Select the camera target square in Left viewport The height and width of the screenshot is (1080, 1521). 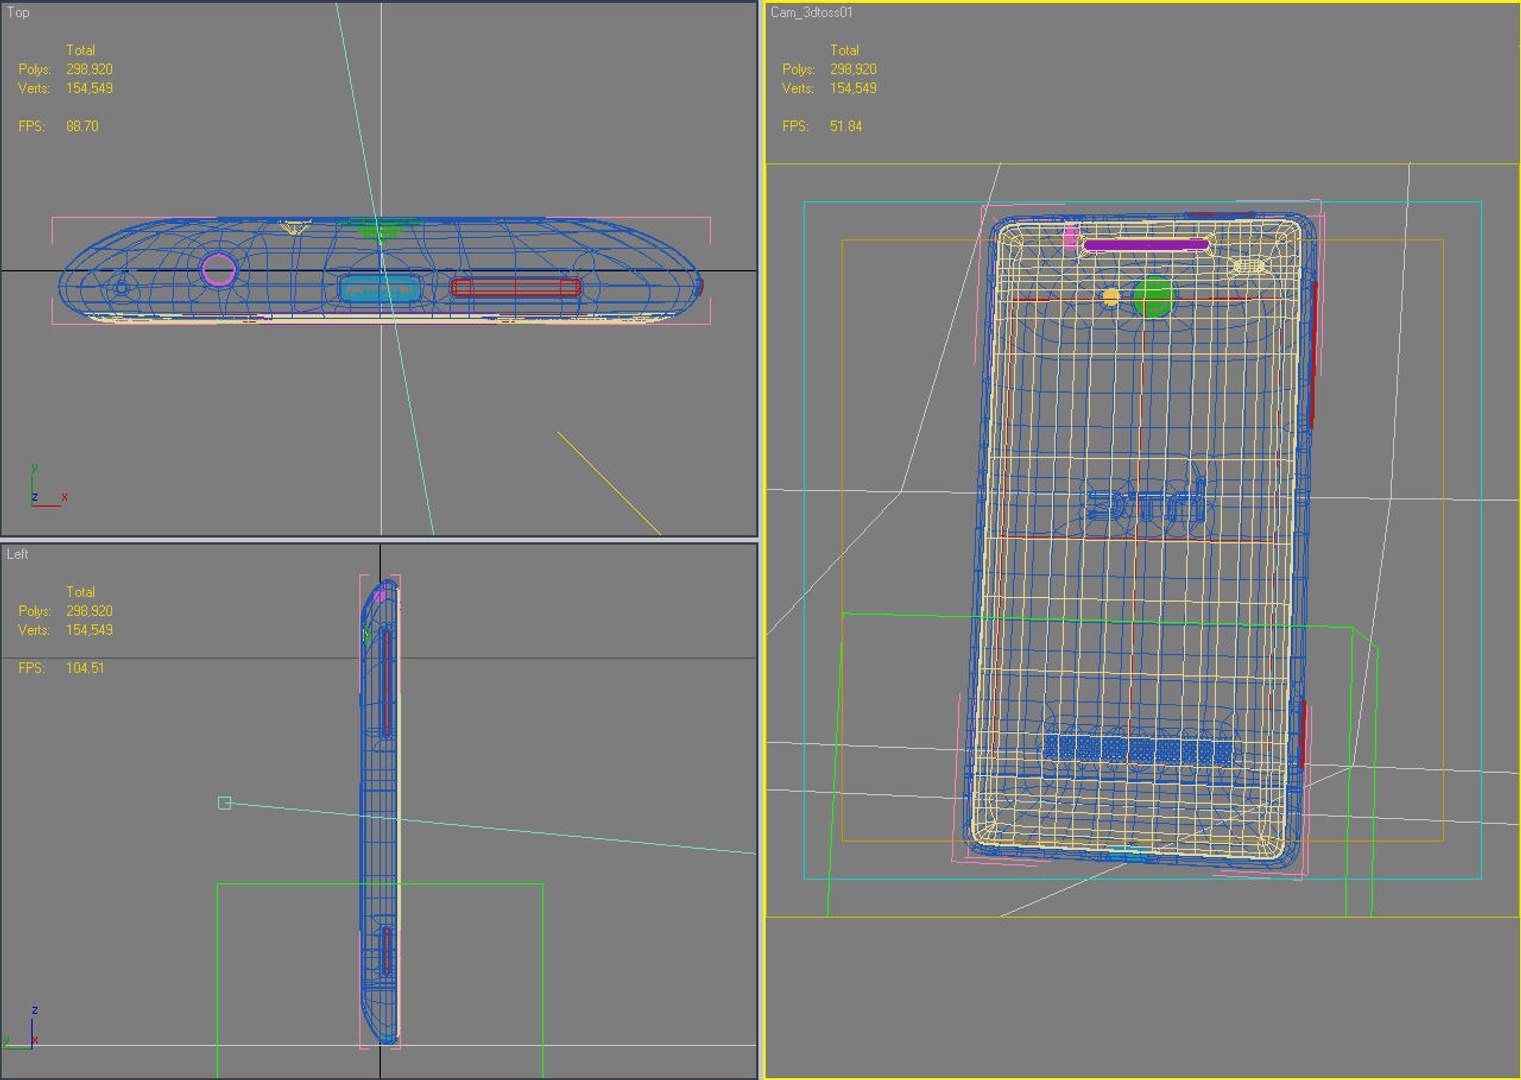(x=224, y=803)
